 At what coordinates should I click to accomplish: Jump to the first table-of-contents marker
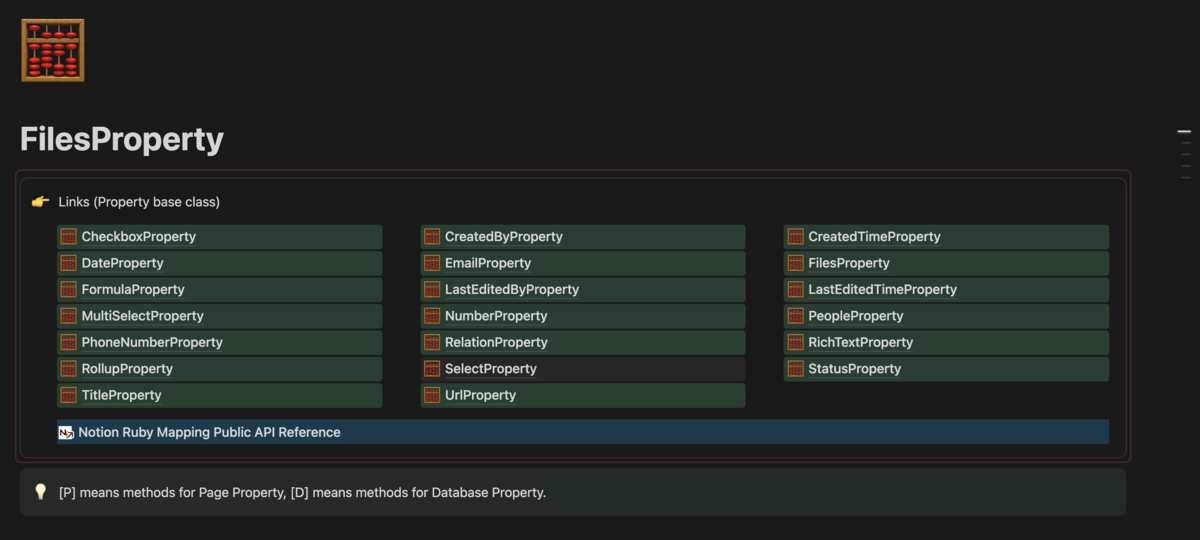[x=1184, y=132]
